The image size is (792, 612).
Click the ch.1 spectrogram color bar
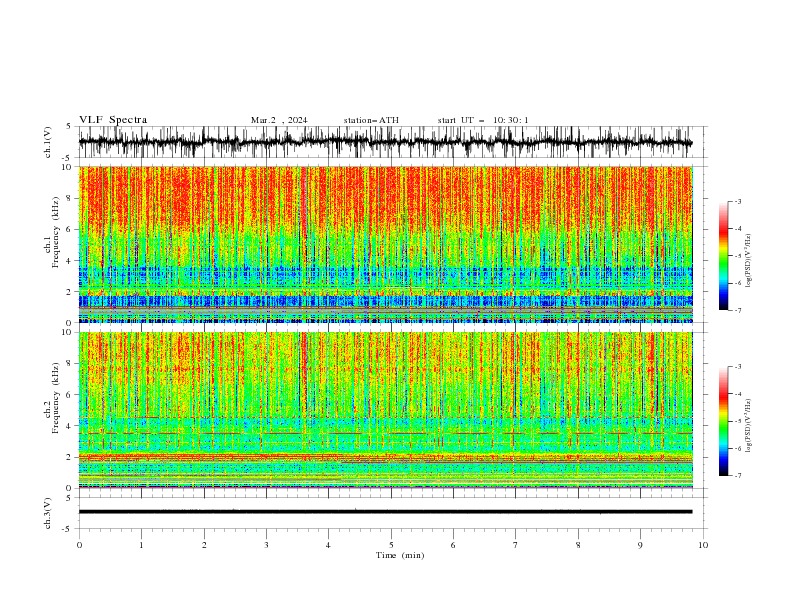(x=723, y=256)
